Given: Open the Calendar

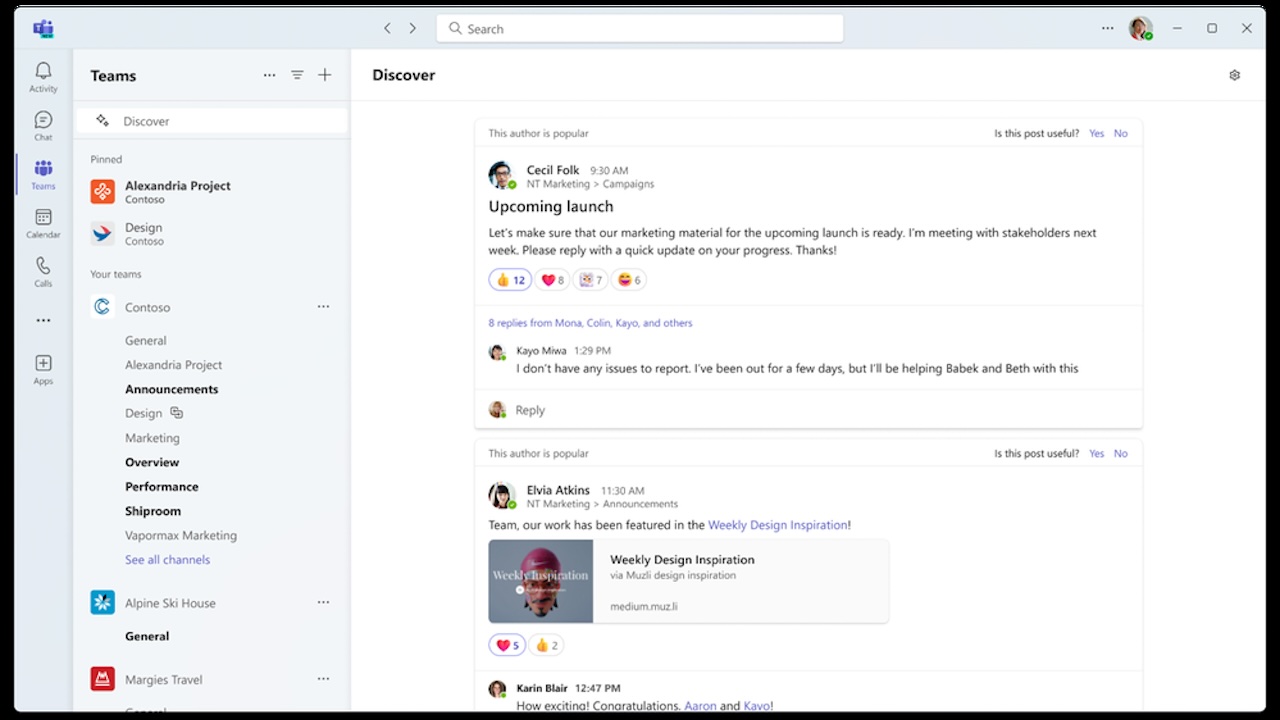Looking at the screenshot, I should click(x=42, y=222).
